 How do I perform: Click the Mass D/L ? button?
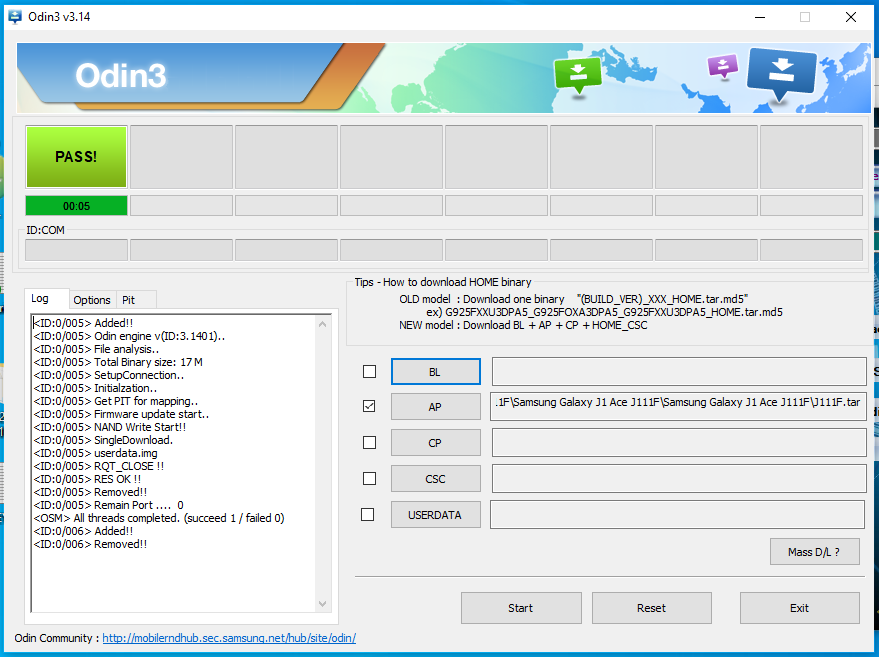[815, 552]
